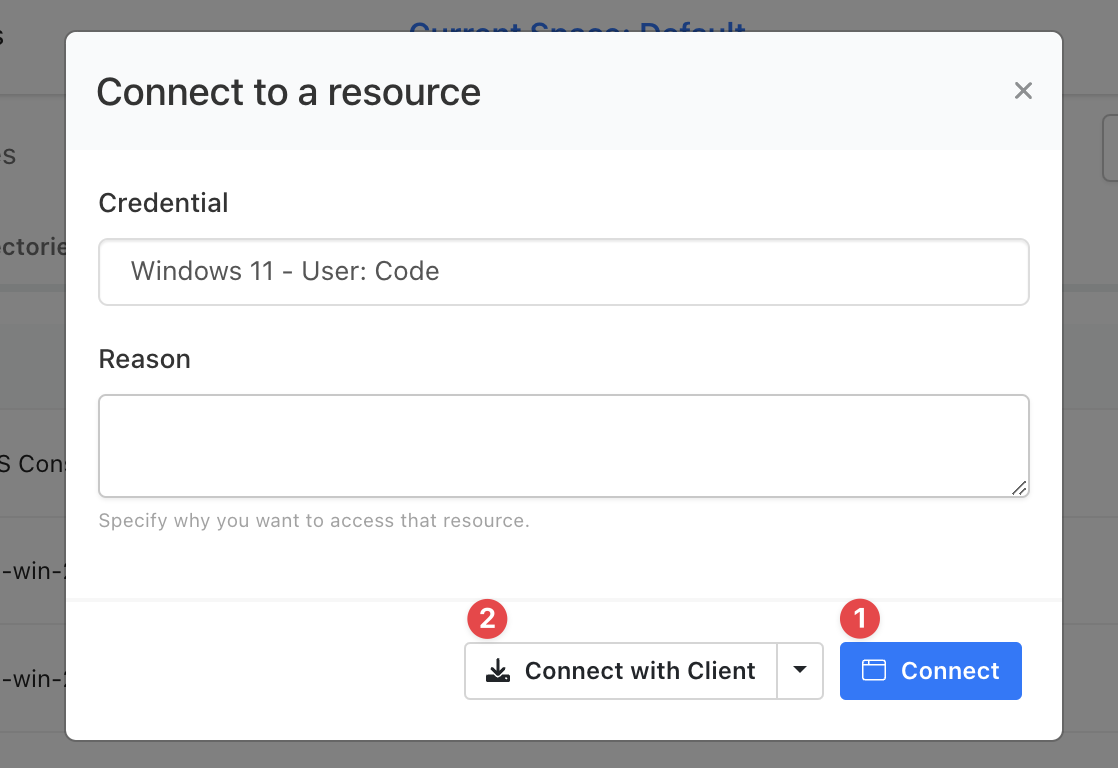The height and width of the screenshot is (768, 1118).
Task: Click the download icon beside Connect with Client
Action: pos(497,671)
